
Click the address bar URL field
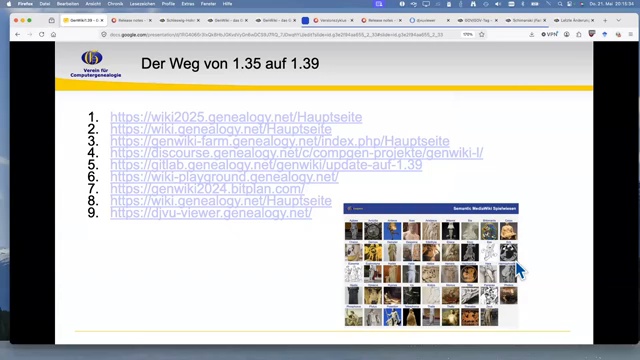click(x=276, y=35)
